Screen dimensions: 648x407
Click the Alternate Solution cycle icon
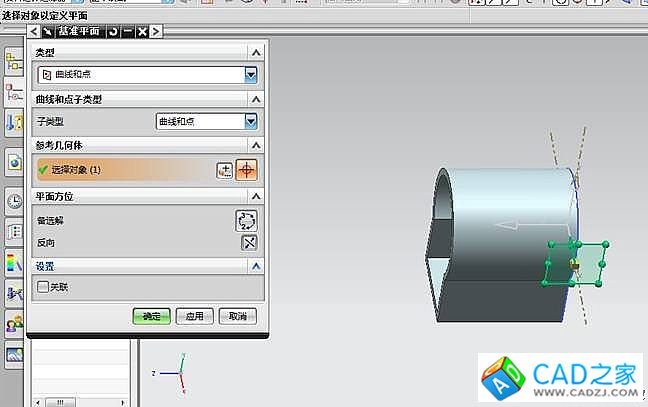pos(246,220)
